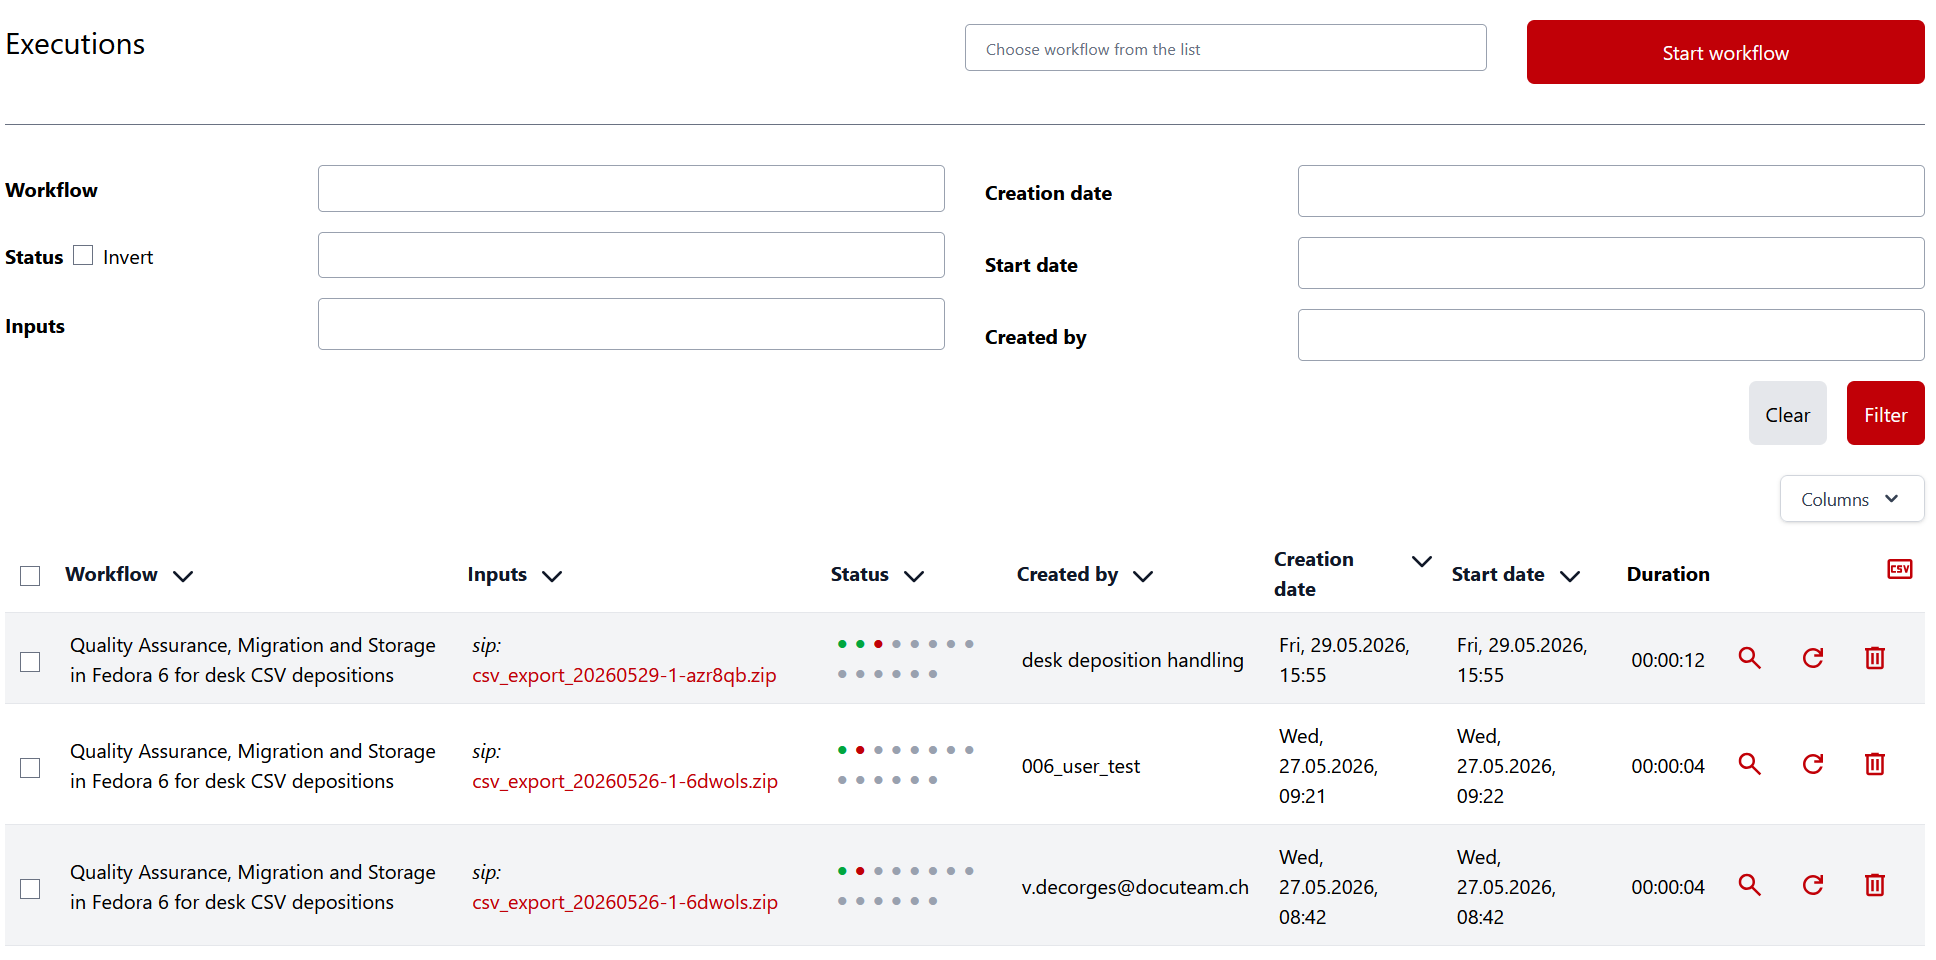Image resolution: width=1936 pixels, height=960 pixels.
Task: Delete the azr8qb.zip execution
Action: [1875, 658]
